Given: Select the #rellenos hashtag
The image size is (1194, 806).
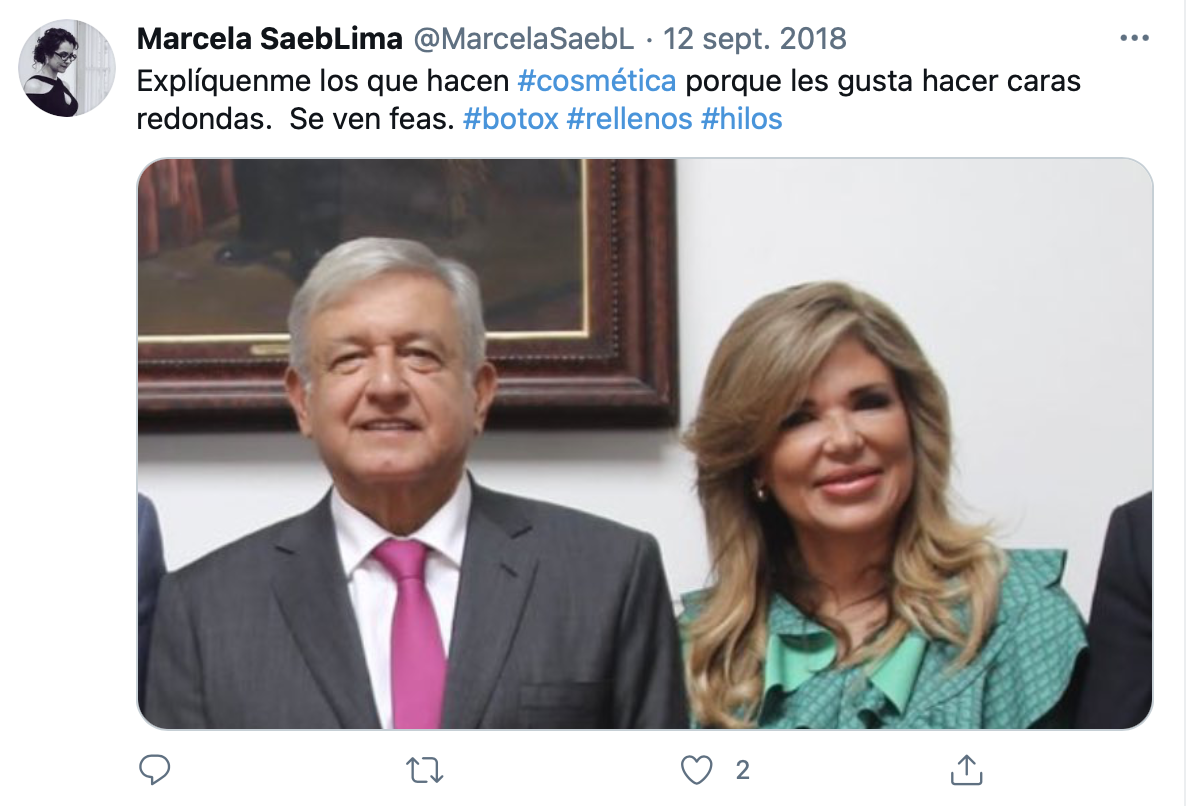Looking at the screenshot, I should (x=630, y=119).
